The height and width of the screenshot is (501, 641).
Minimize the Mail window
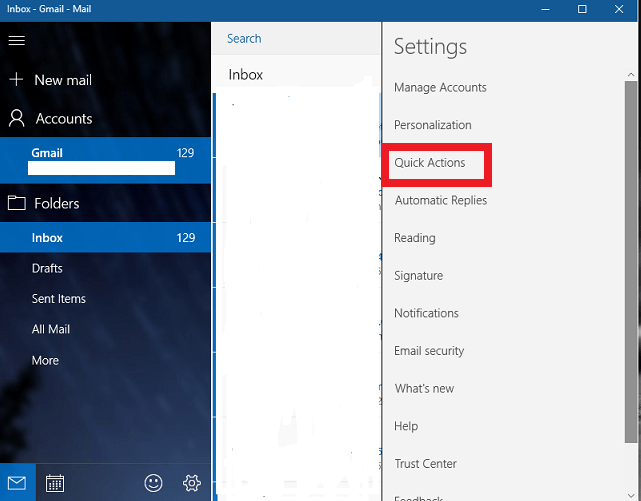coord(545,9)
